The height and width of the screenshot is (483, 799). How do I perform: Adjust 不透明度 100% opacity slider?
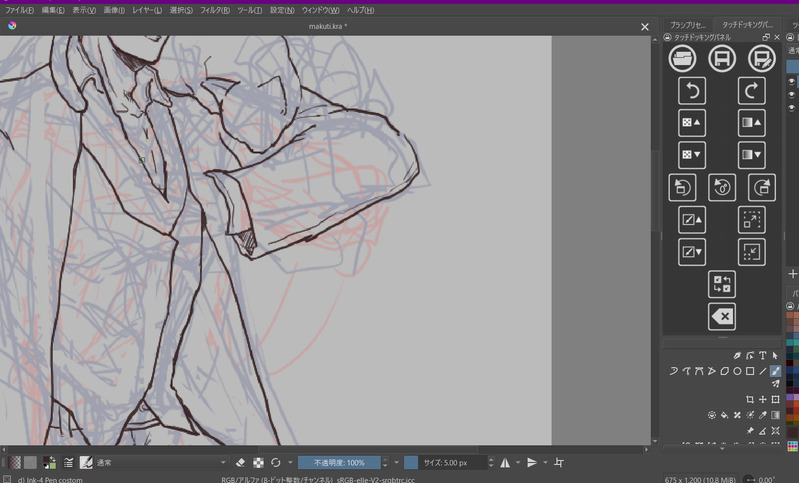click(x=339, y=463)
